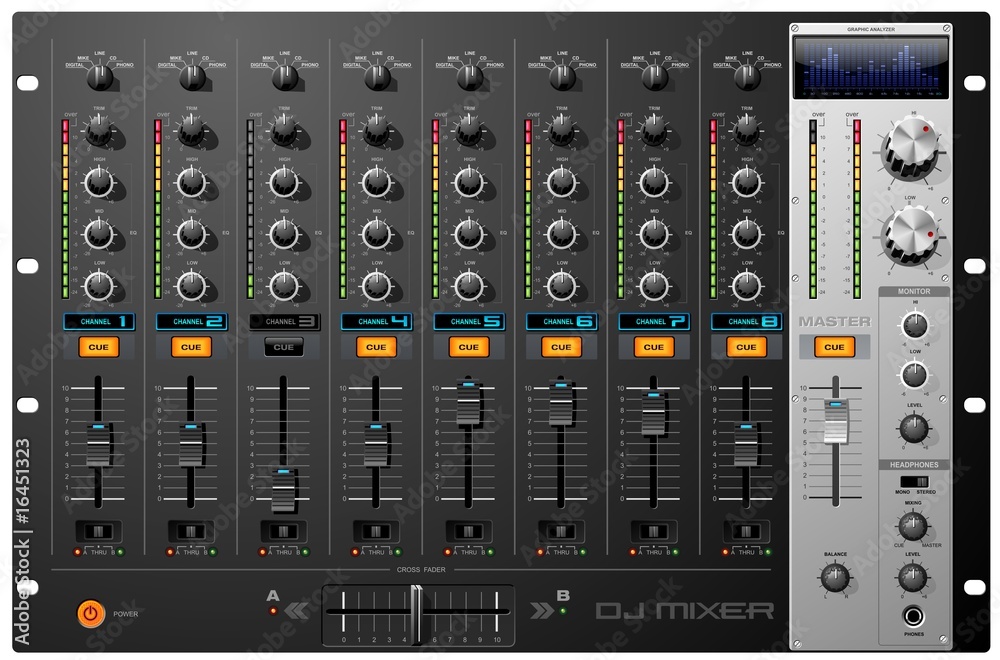Image resolution: width=1000 pixels, height=660 pixels.
Task: Click Channel 3 TRIM knob
Action: [284, 131]
